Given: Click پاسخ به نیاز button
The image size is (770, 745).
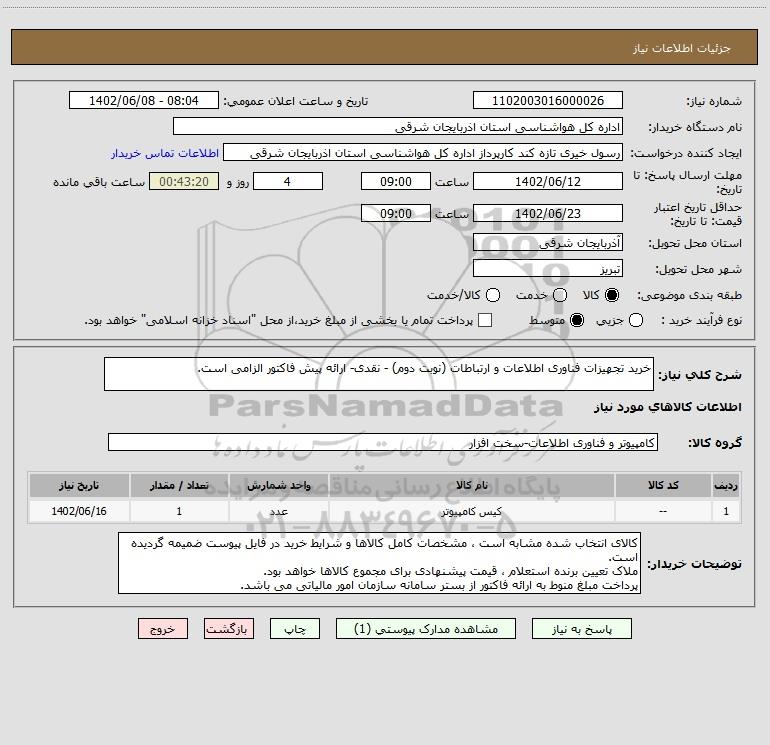Looking at the screenshot, I should [x=582, y=629].
